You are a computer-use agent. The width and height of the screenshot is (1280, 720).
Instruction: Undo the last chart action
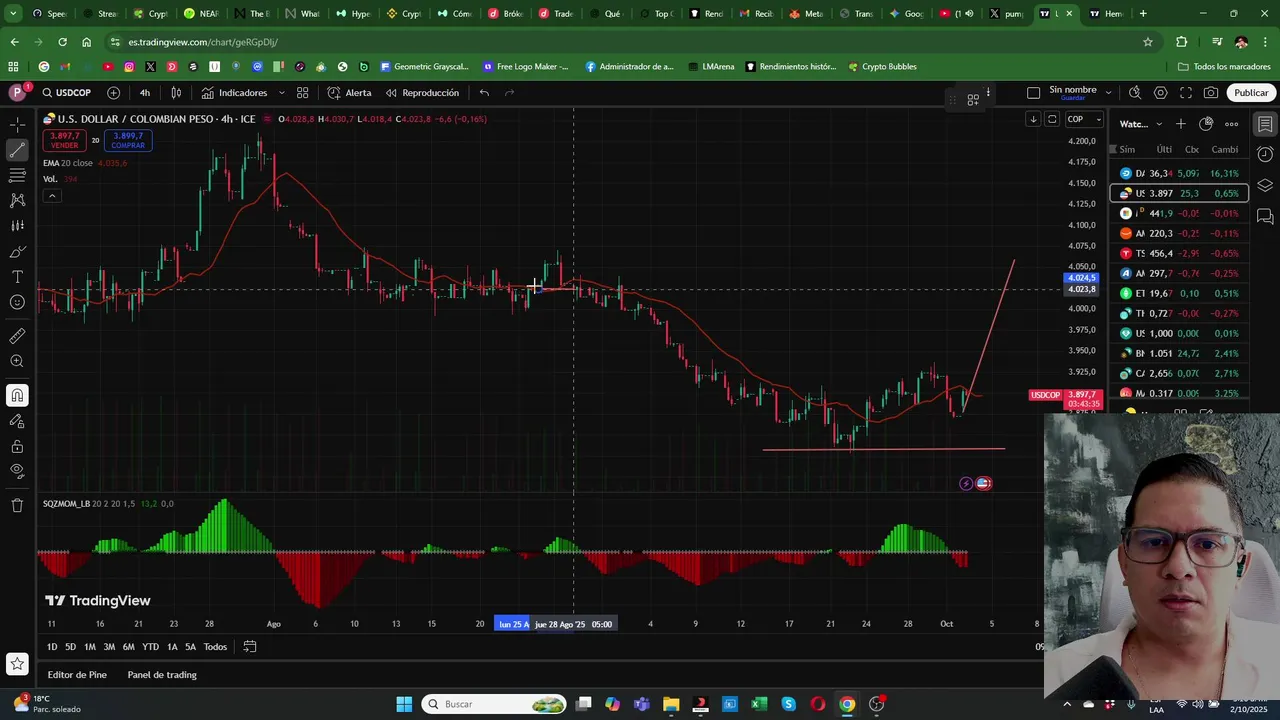pos(484,93)
